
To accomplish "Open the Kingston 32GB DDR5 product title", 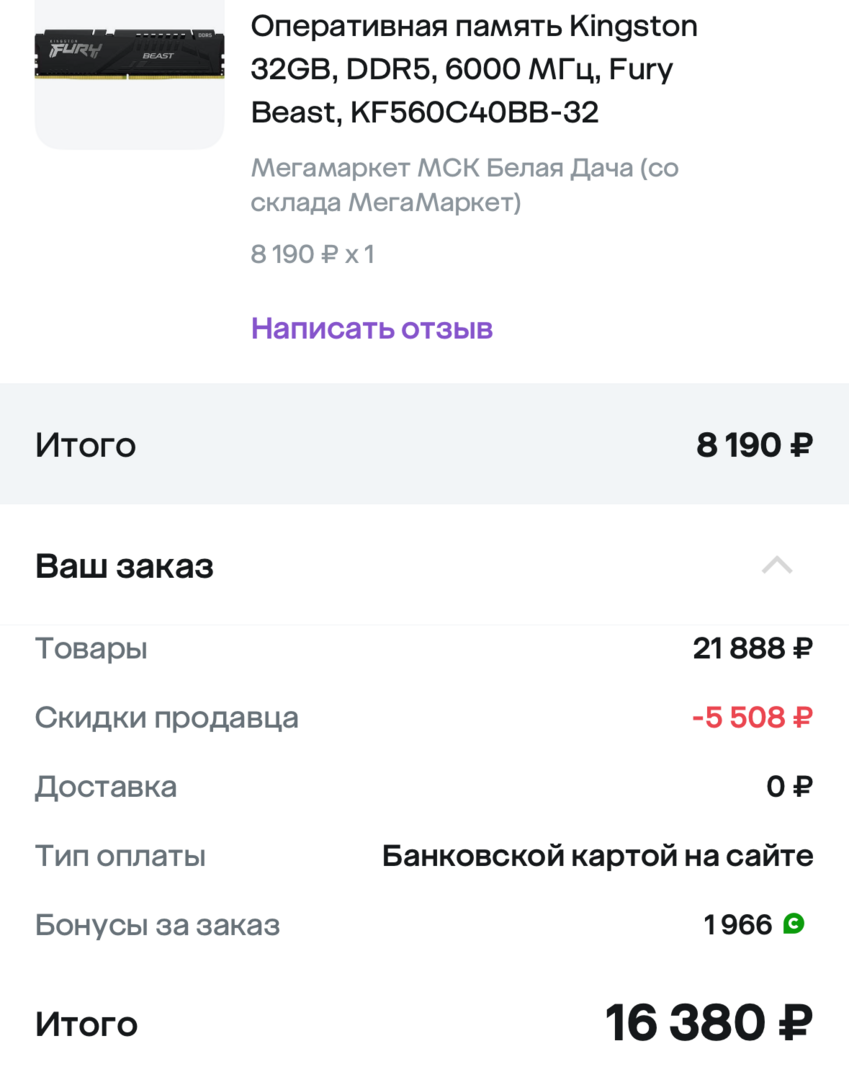I will [x=474, y=70].
